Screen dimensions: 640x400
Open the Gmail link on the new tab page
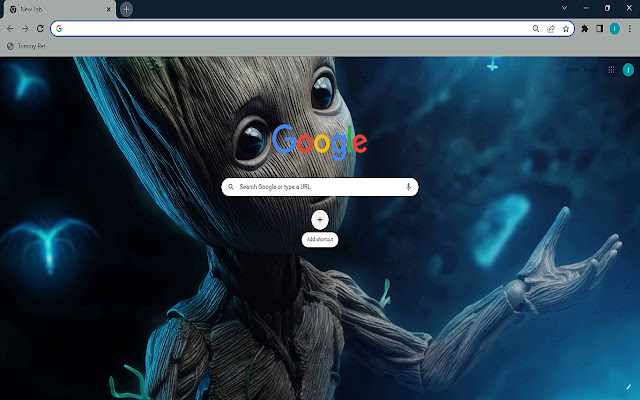click(573, 70)
